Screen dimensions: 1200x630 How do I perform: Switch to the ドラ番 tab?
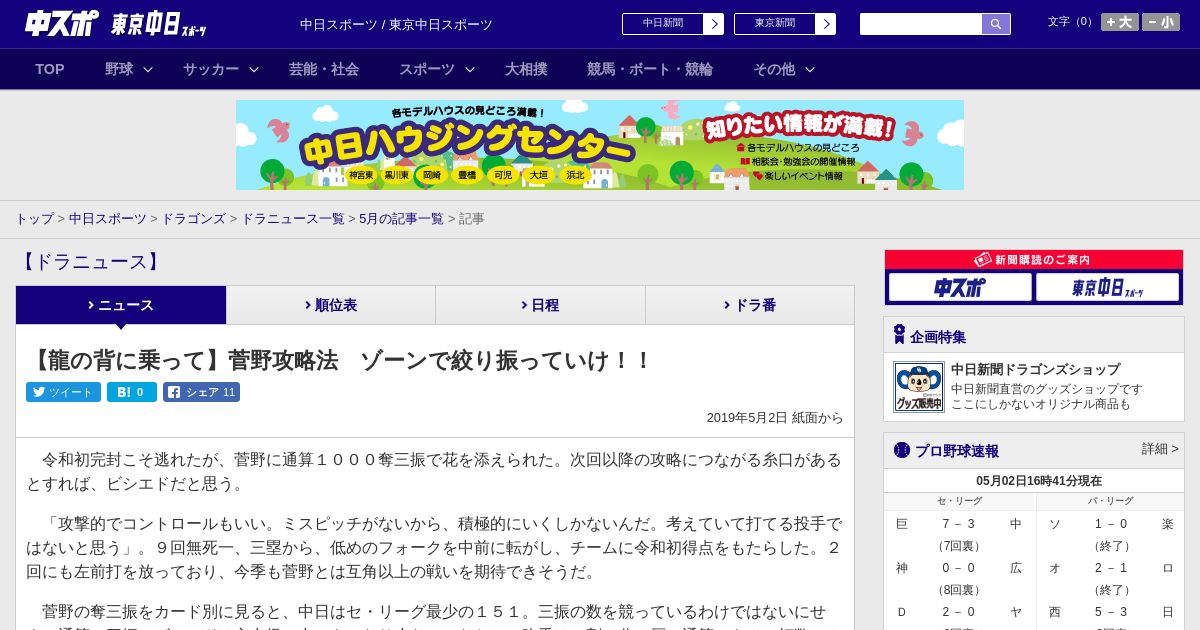click(750, 305)
